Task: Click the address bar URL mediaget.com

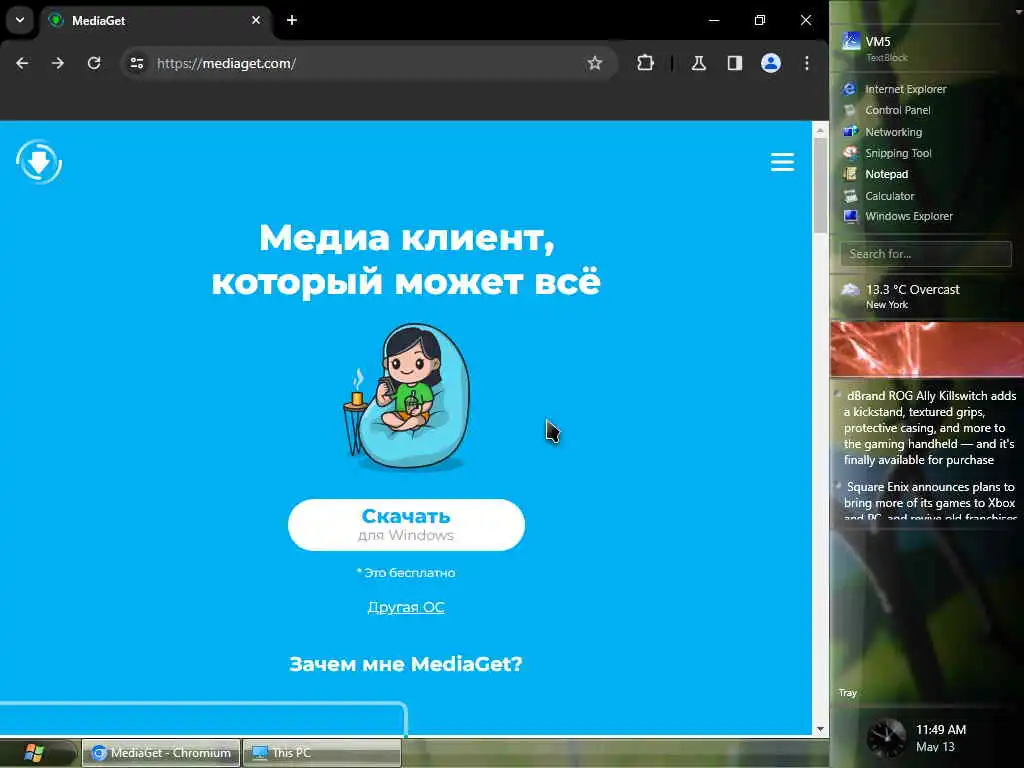Action: pos(227,63)
